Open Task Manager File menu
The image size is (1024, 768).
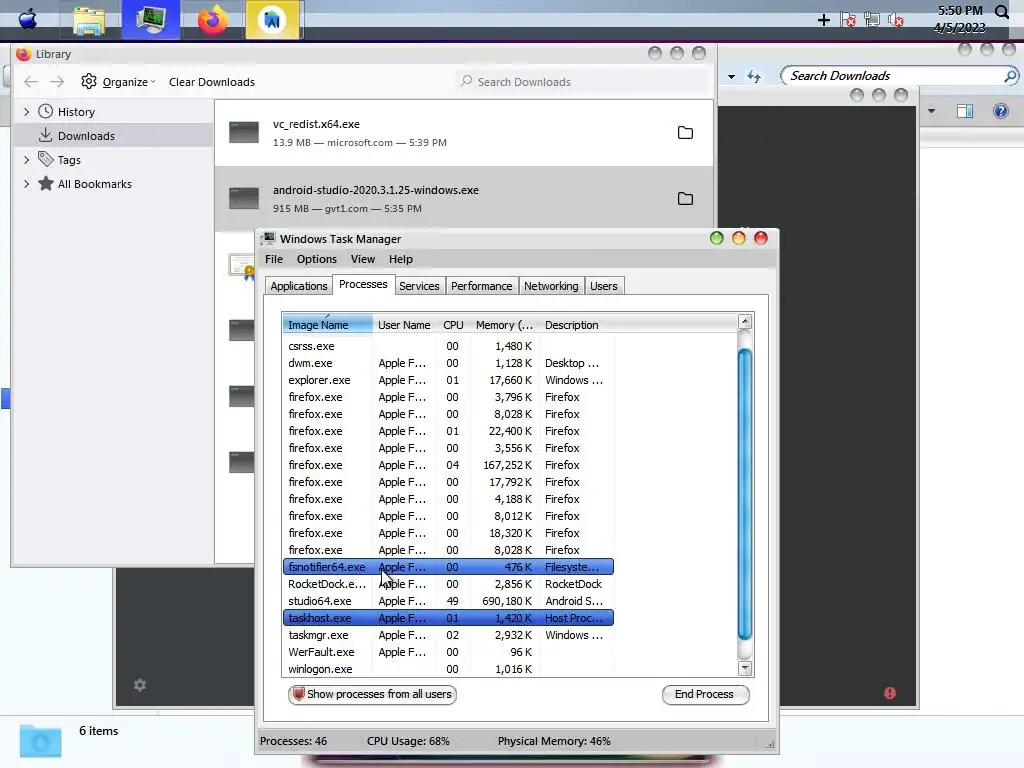click(x=274, y=259)
